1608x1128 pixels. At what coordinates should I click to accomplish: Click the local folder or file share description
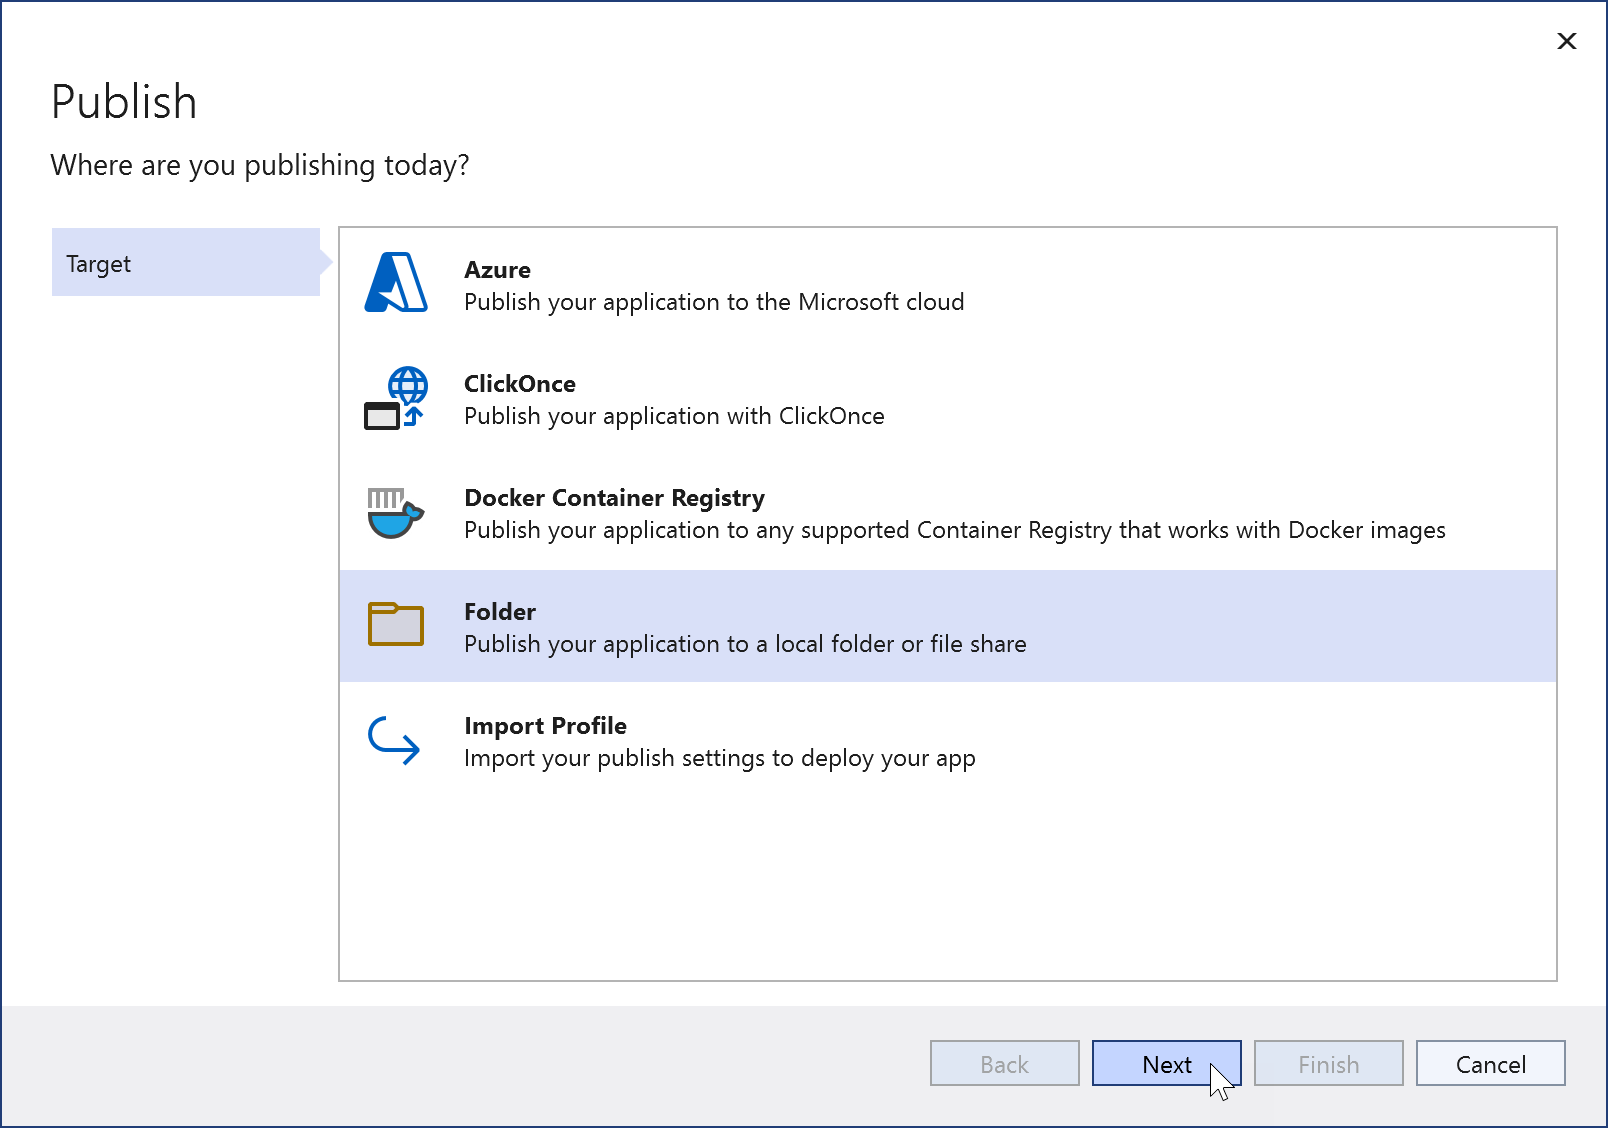tap(745, 644)
